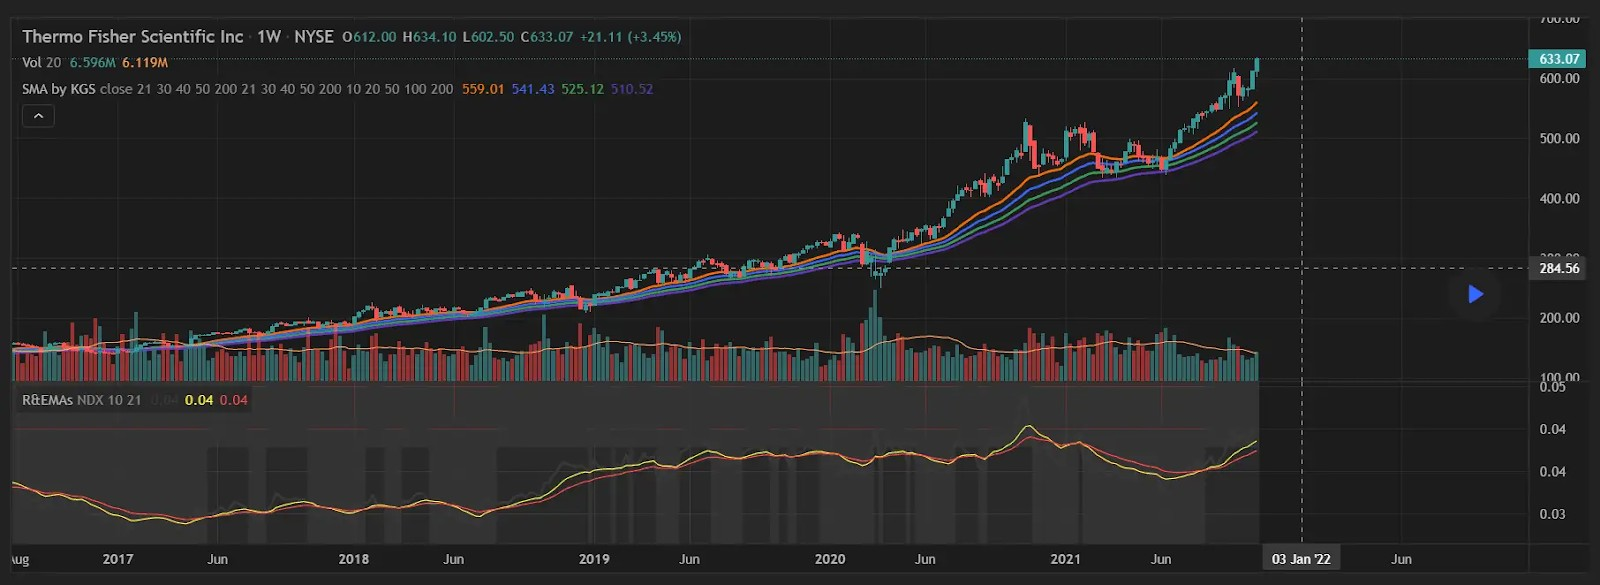1600x585 pixels.
Task: Click 2019 on the time axis
Action: click(x=594, y=559)
